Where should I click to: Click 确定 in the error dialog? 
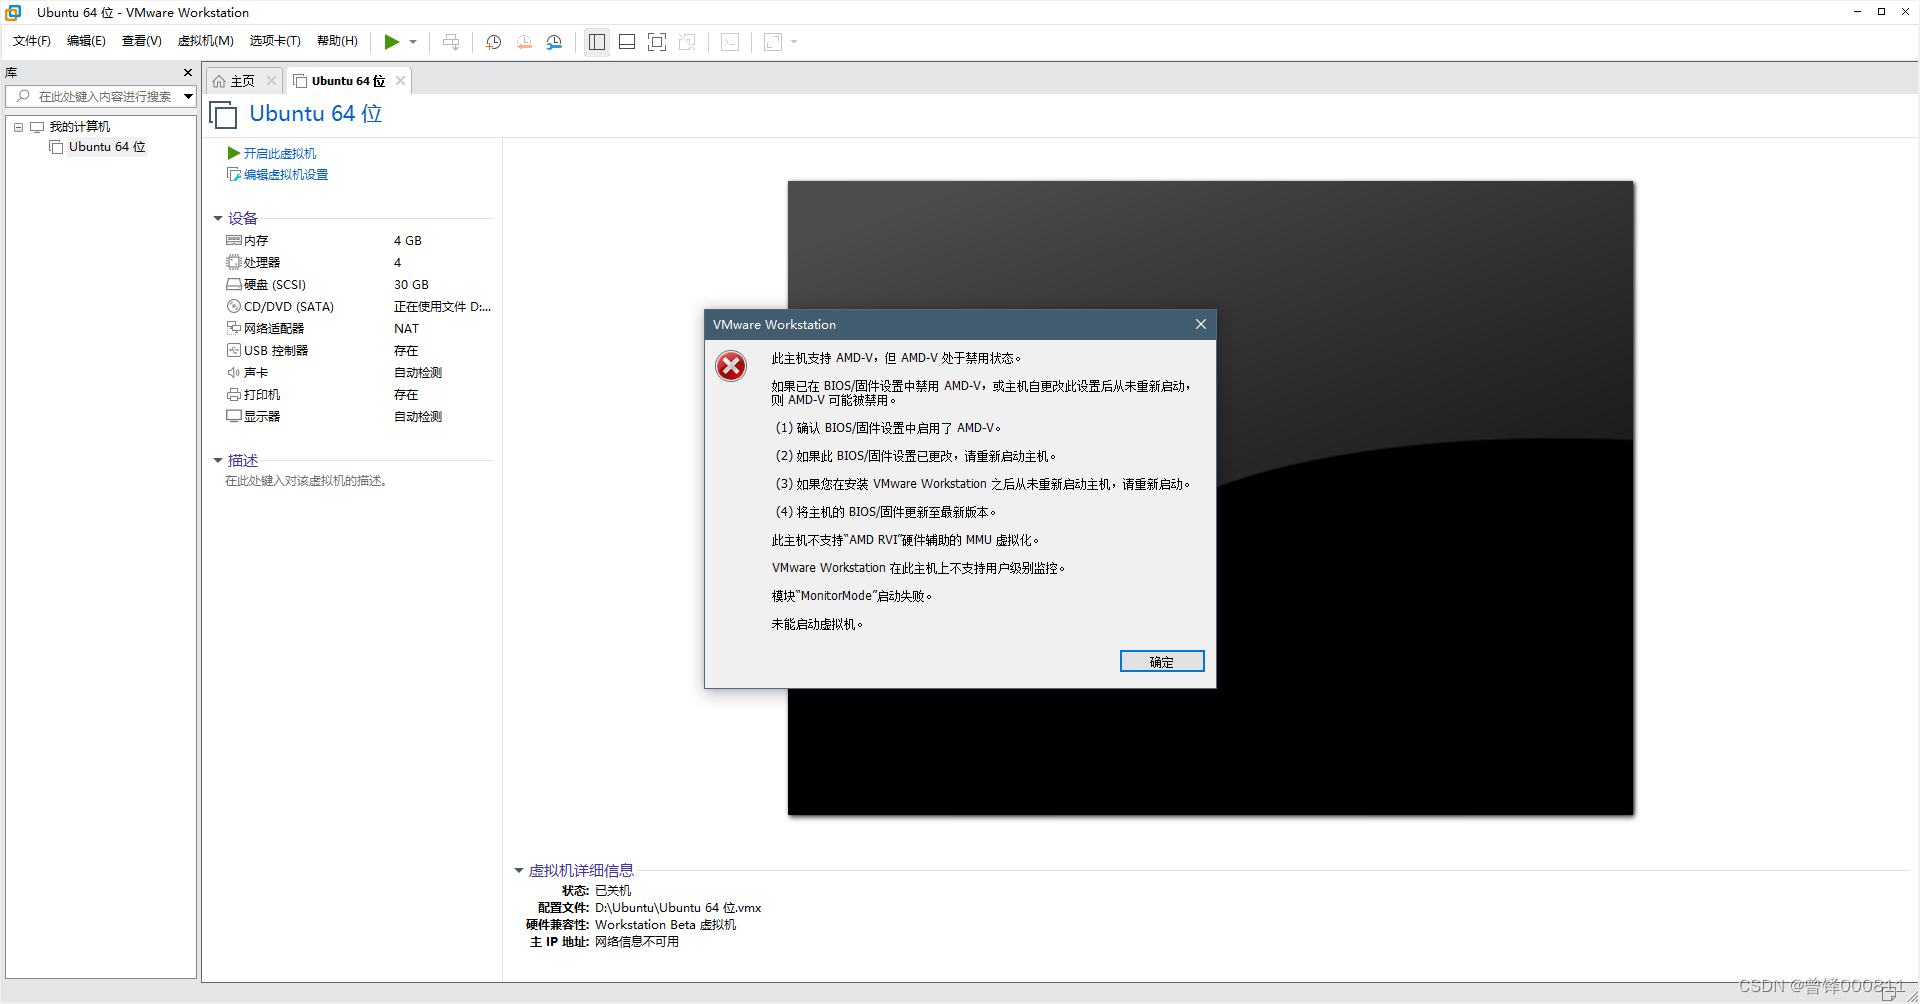[x=1162, y=661]
